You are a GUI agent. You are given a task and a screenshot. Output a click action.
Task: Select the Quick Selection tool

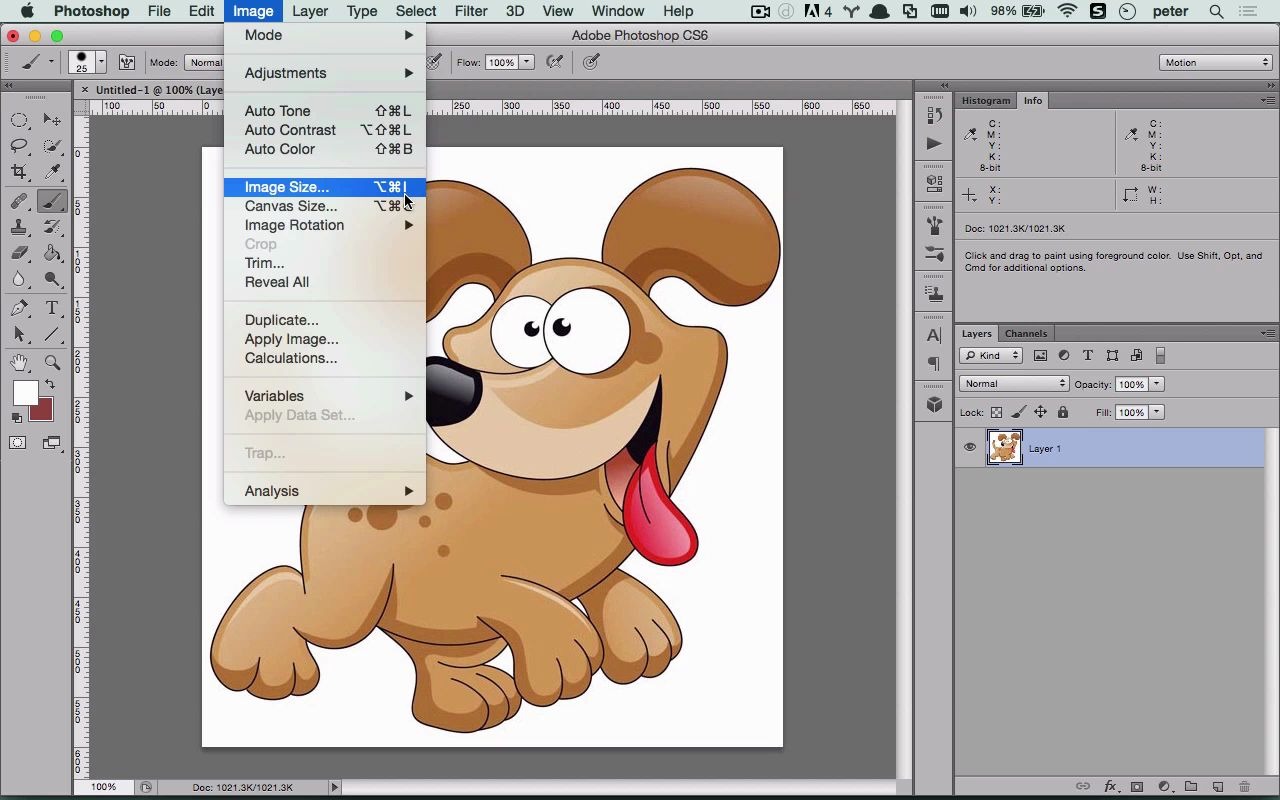pyautogui.click(x=53, y=146)
